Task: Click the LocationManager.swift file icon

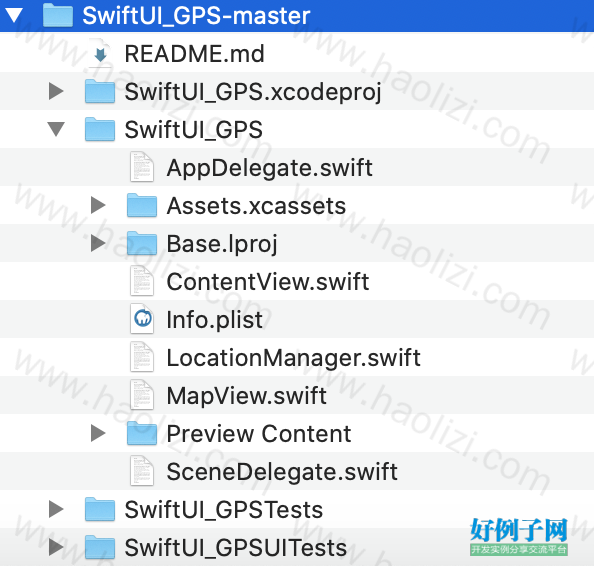Action: [142, 357]
